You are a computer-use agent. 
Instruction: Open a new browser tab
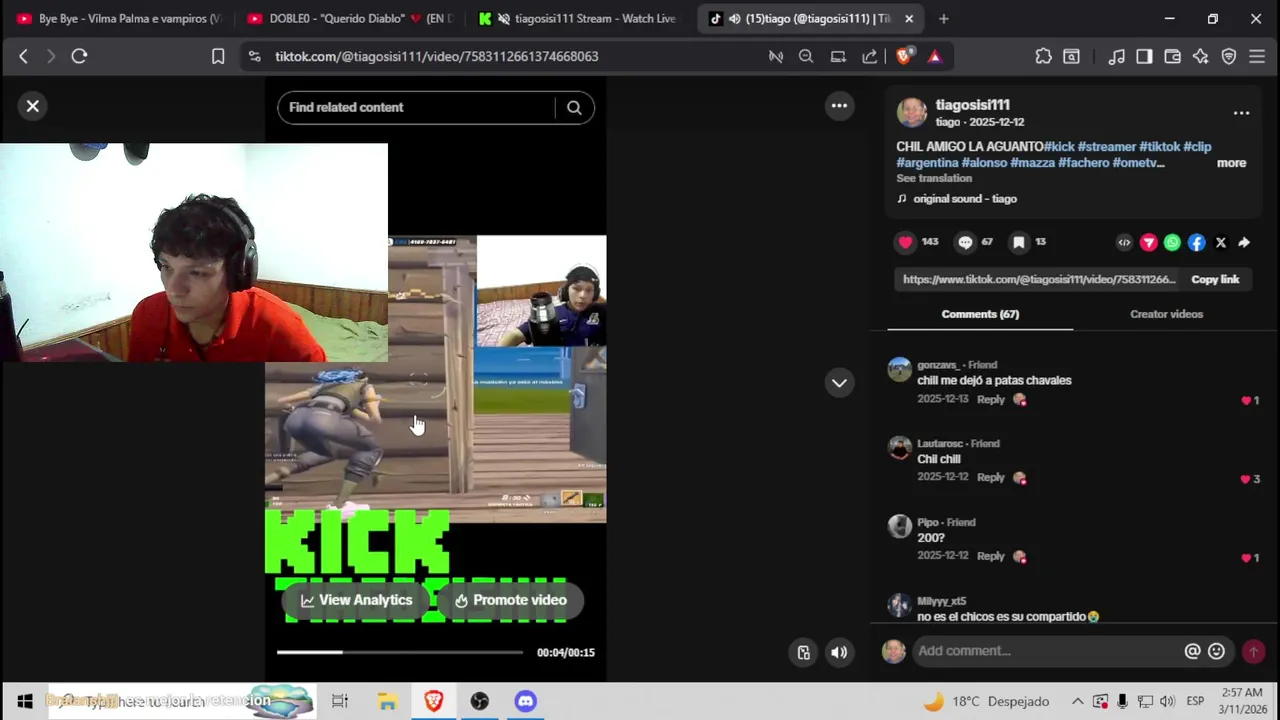[x=943, y=18]
